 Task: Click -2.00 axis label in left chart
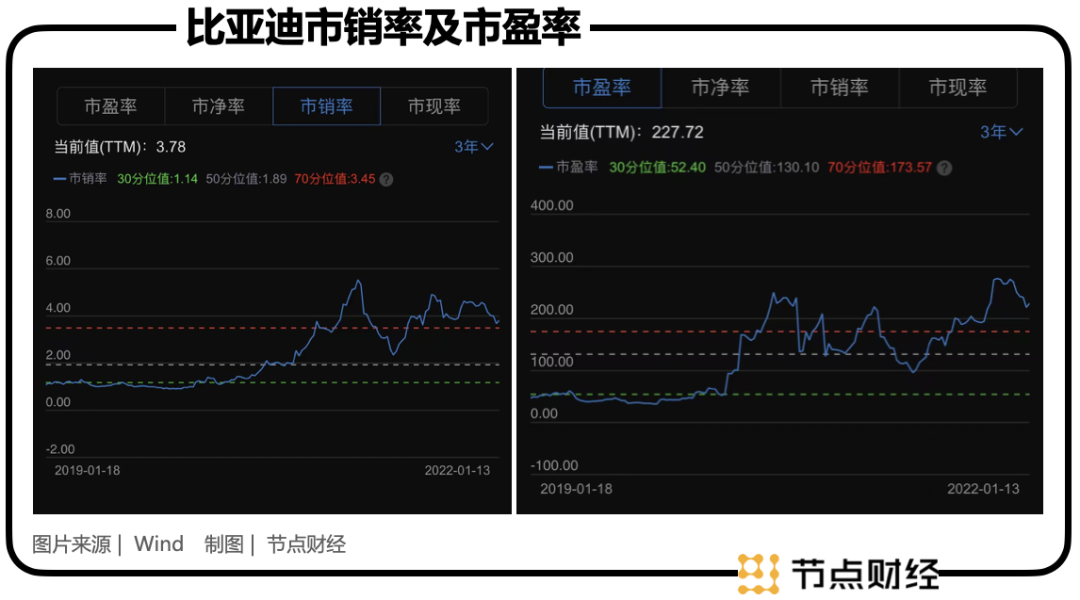tap(60, 449)
